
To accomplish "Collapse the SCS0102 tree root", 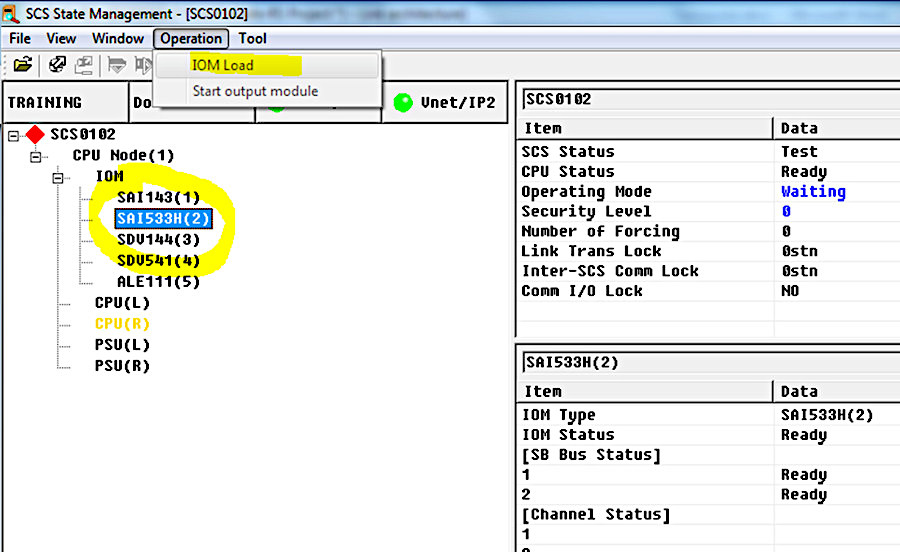I will point(13,135).
